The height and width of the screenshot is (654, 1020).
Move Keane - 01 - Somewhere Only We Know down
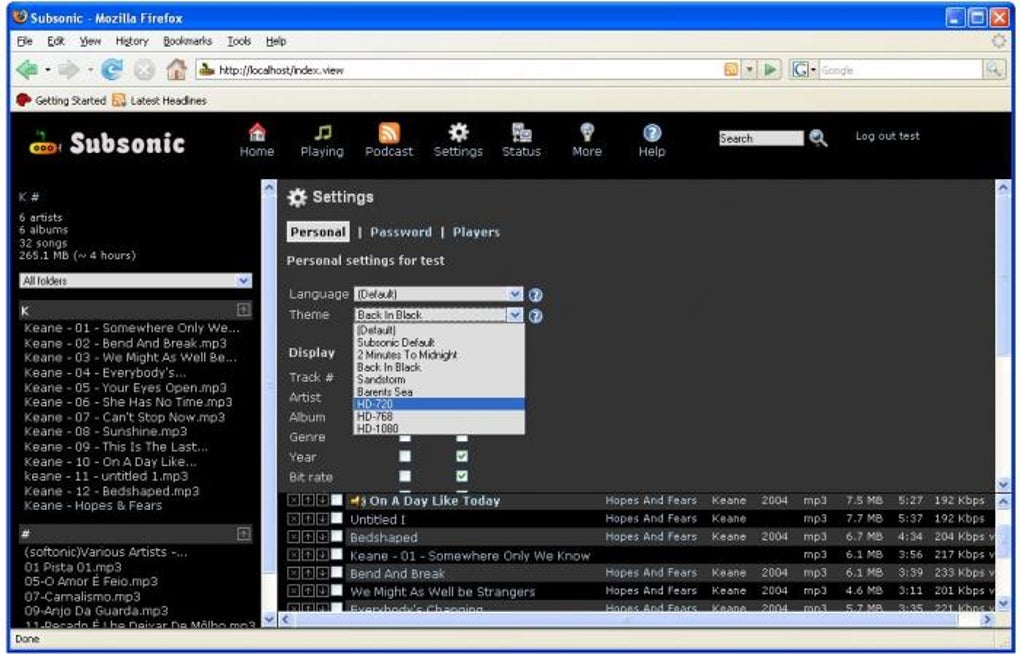321,555
